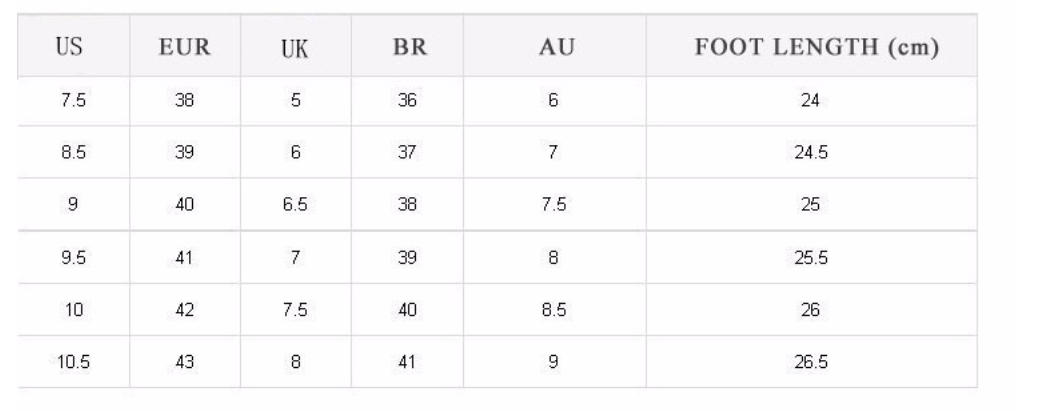
Task: Select the EUR column header
Action: [184, 46]
